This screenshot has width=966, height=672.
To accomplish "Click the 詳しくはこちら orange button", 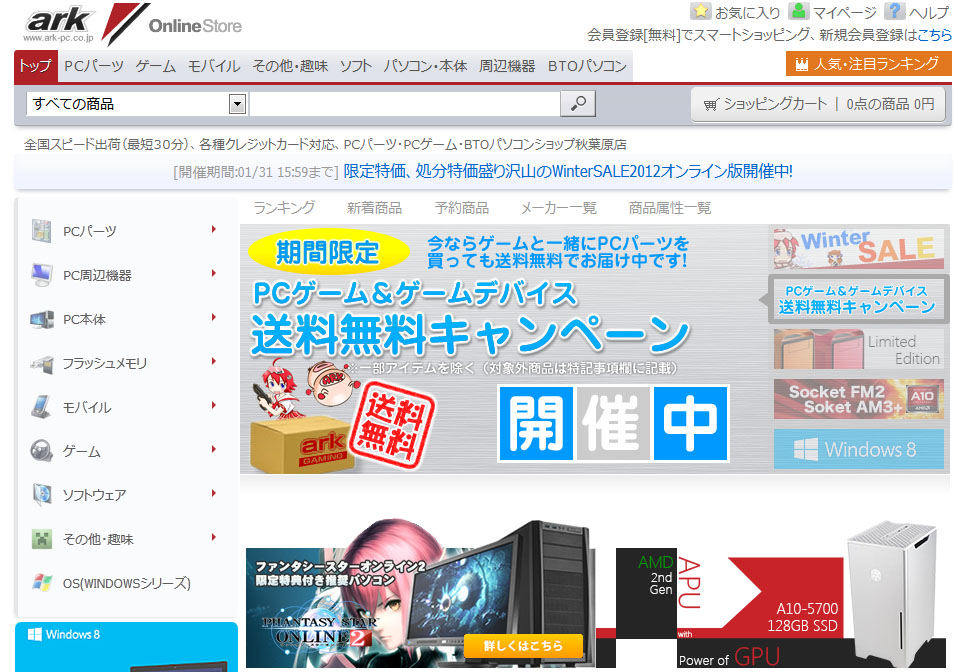I will pyautogui.click(x=523, y=646).
